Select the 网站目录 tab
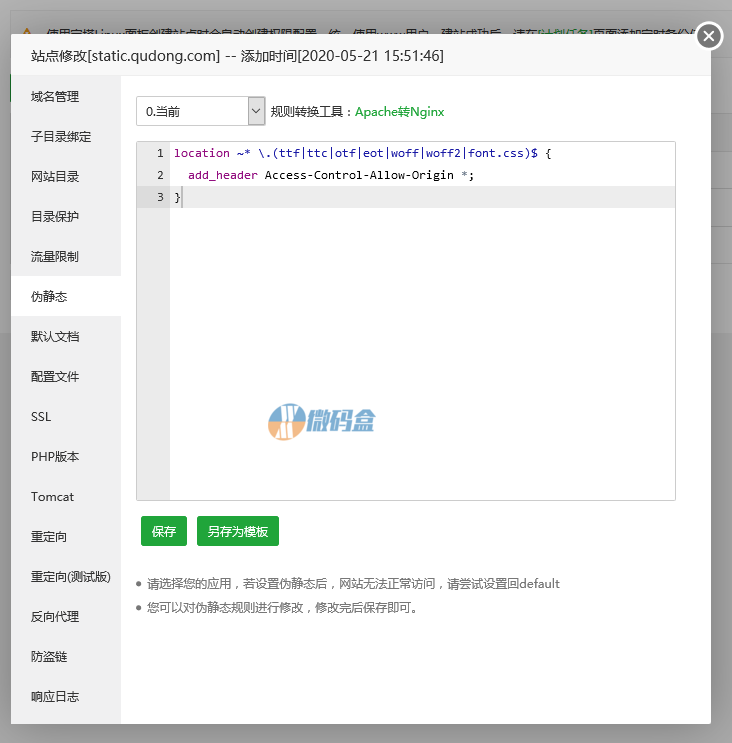 coord(66,177)
